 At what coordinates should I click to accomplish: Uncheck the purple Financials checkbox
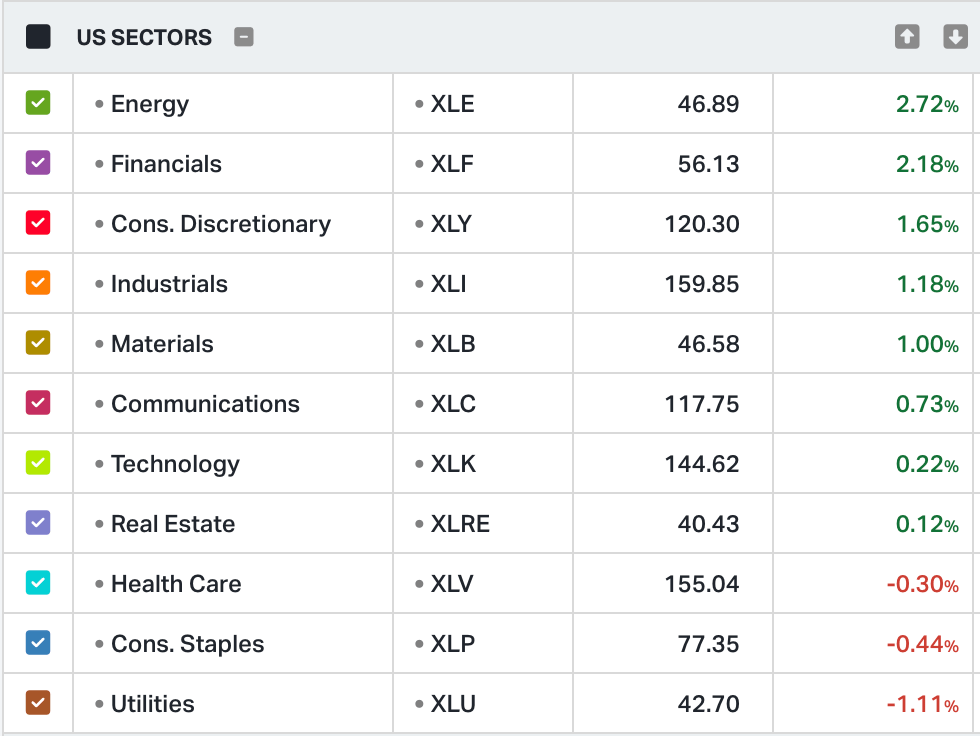tap(38, 163)
